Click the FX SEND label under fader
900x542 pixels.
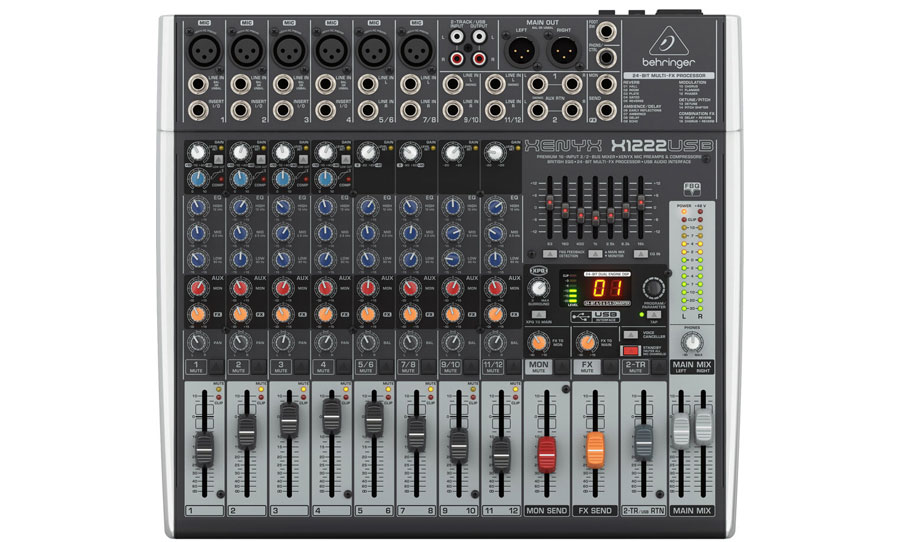[595, 510]
